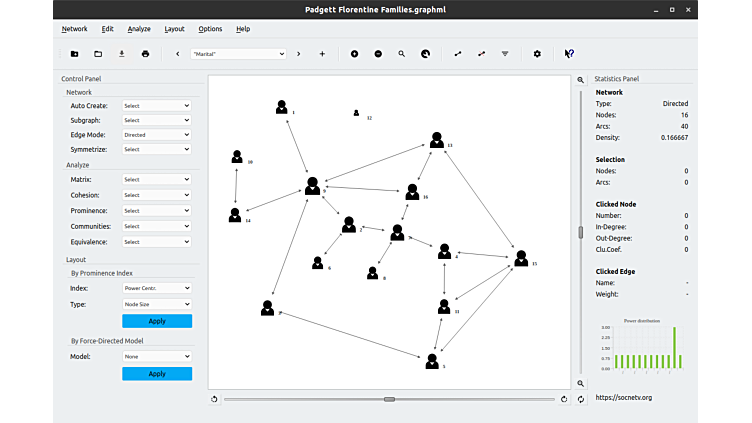Click the rotate left icon below canvas
Viewport: 752px width, 423px height.
(x=215, y=399)
